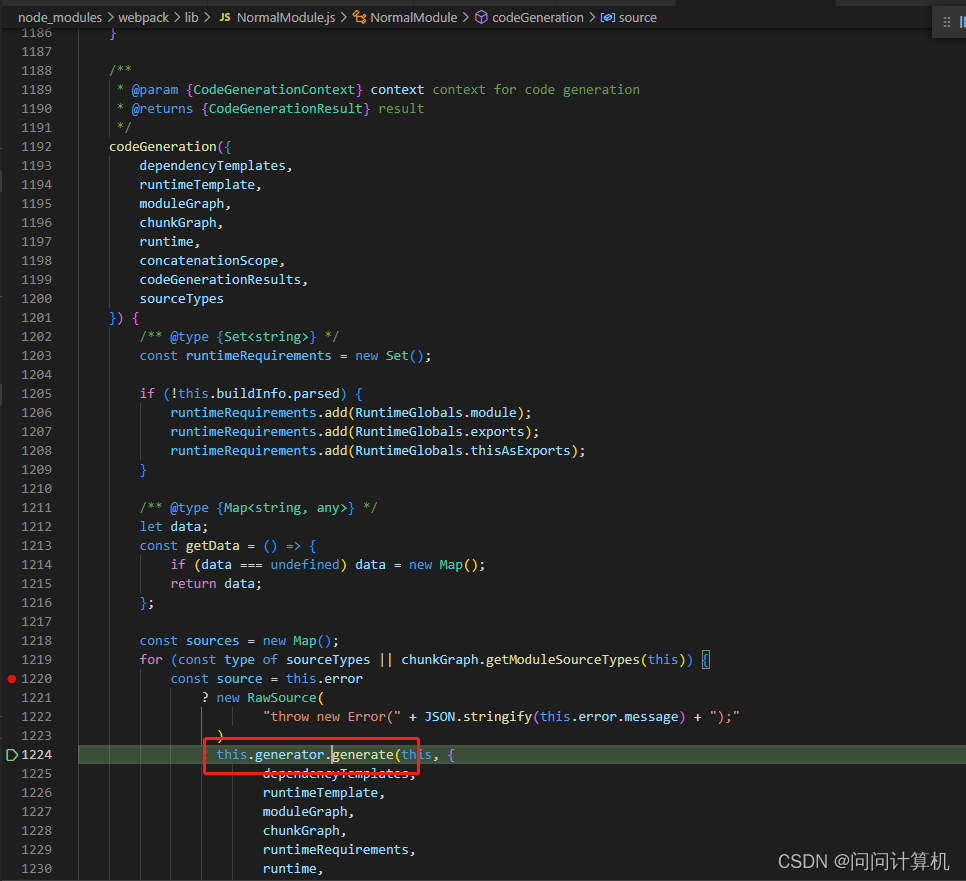Click the codeGeneration method name on line 1192
The height and width of the screenshot is (881, 966).
pyautogui.click(x=163, y=147)
